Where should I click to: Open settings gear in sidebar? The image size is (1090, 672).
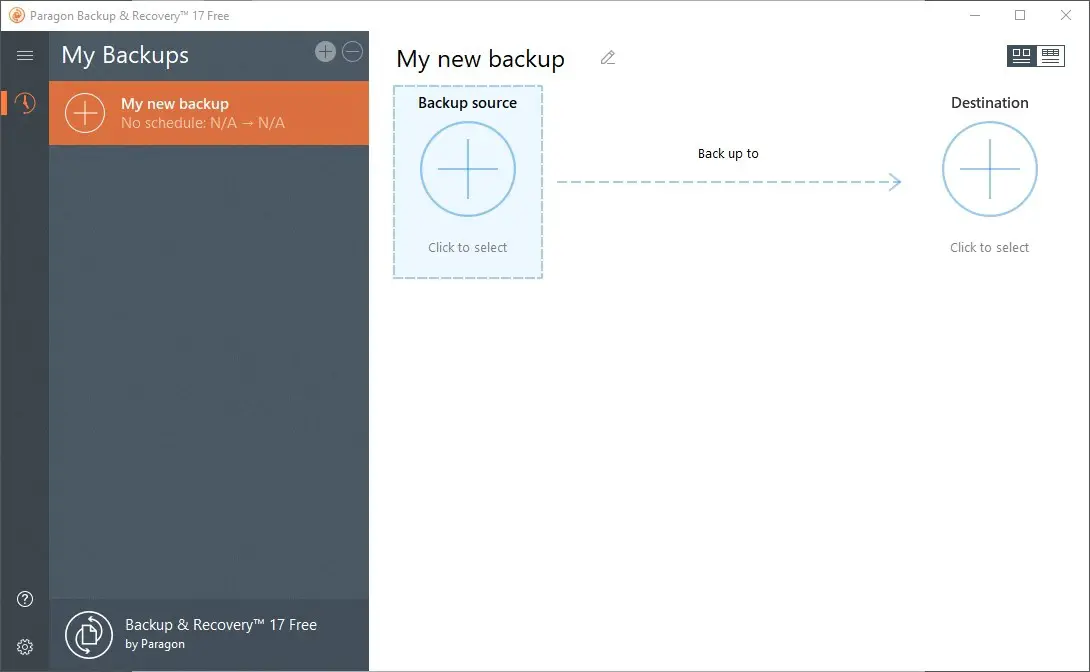point(25,647)
